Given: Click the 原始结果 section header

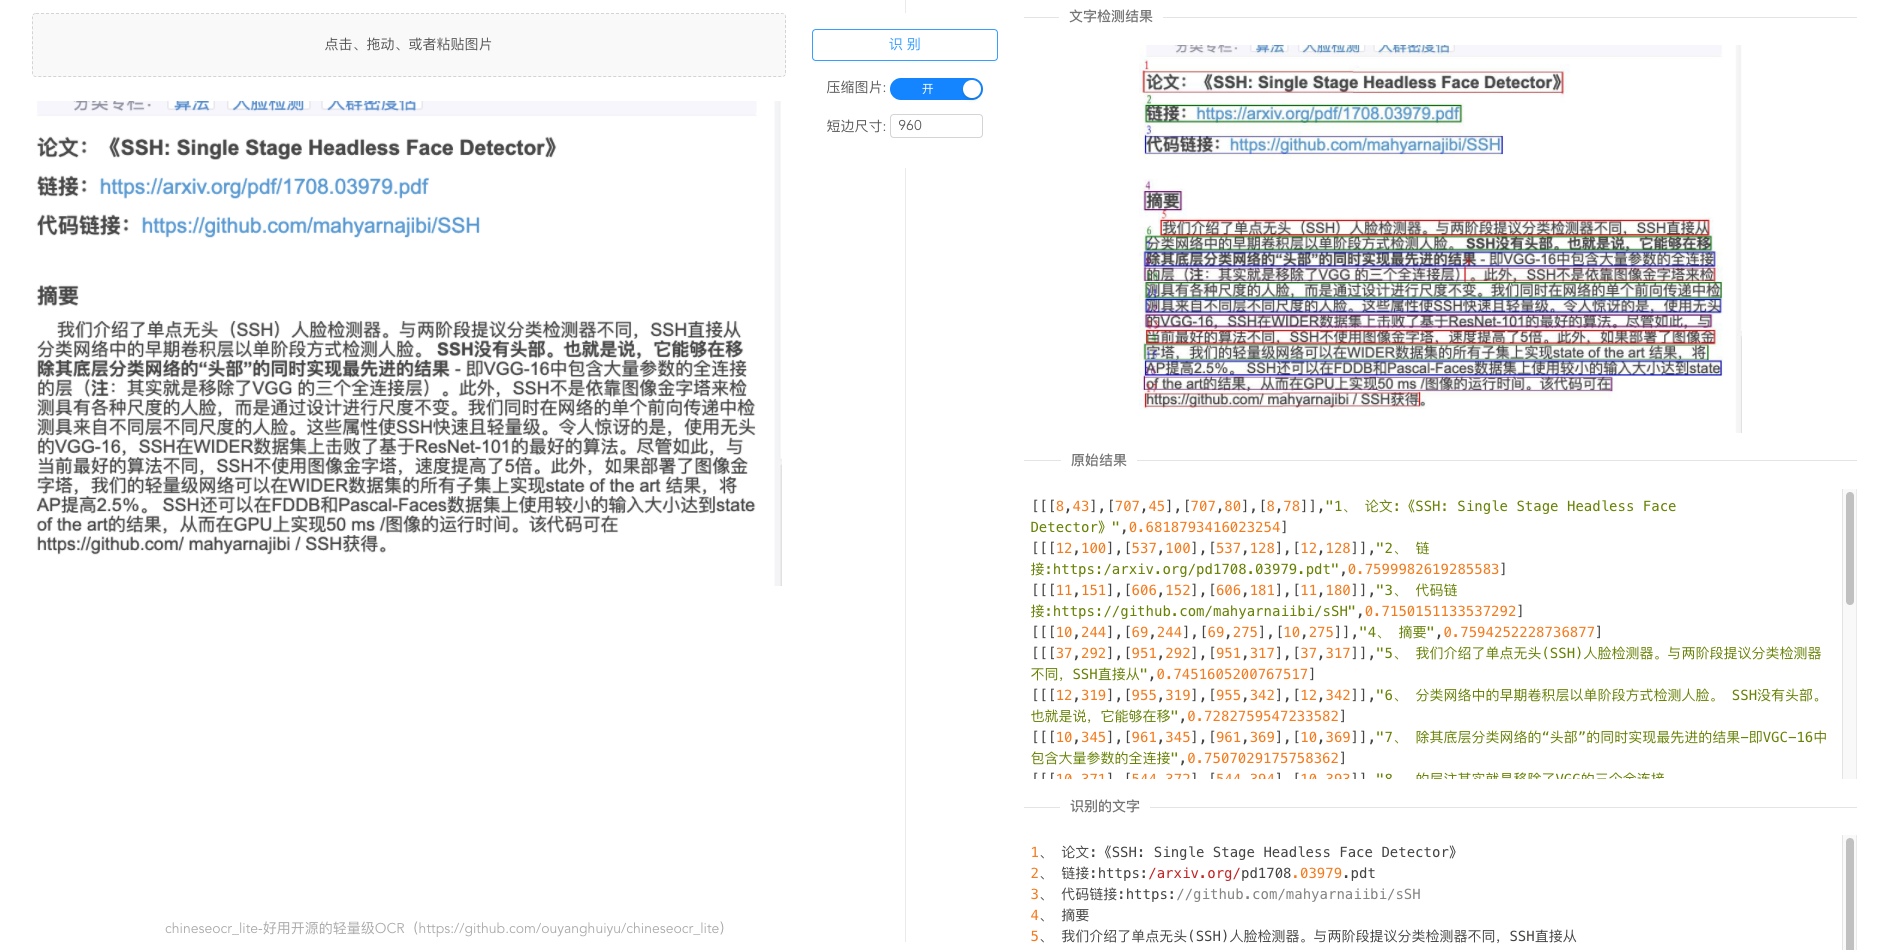Looking at the screenshot, I should click(x=1098, y=461).
